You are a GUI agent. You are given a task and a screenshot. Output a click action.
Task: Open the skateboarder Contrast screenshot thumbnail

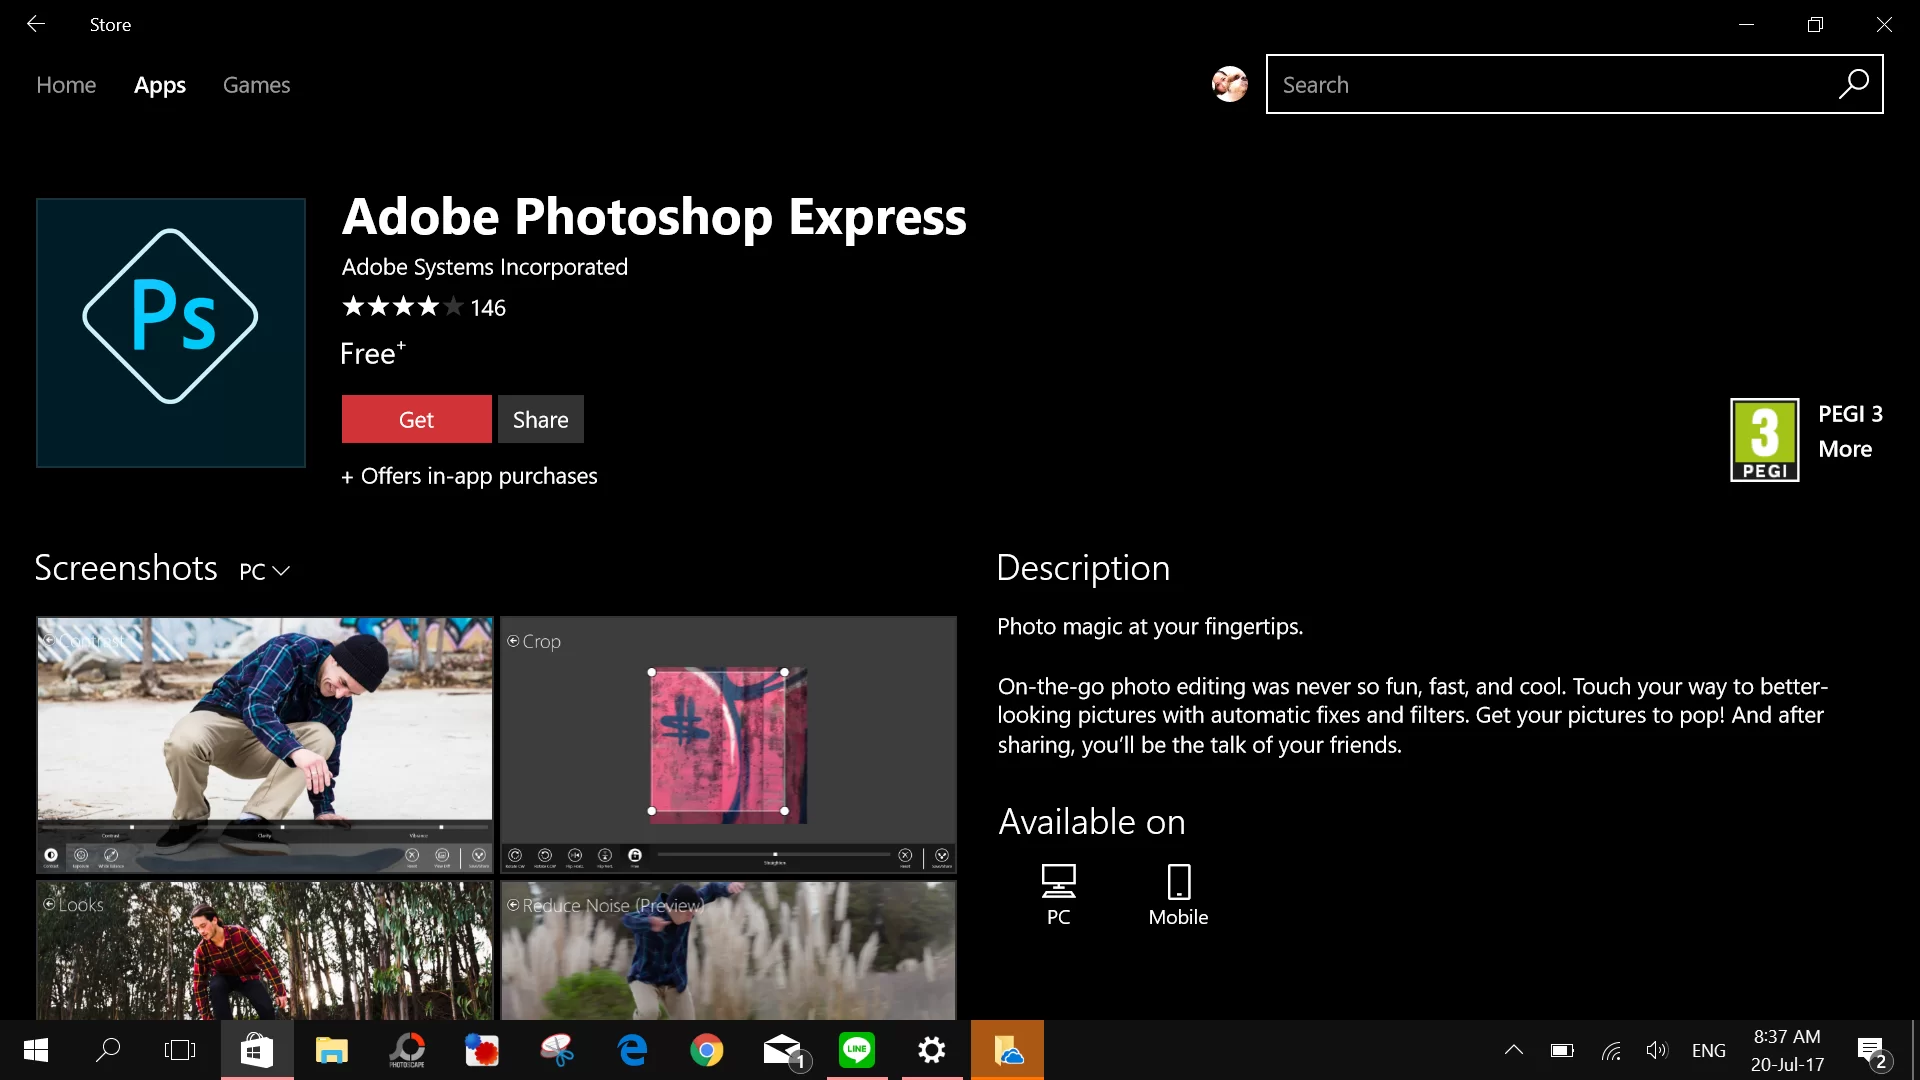tap(265, 745)
